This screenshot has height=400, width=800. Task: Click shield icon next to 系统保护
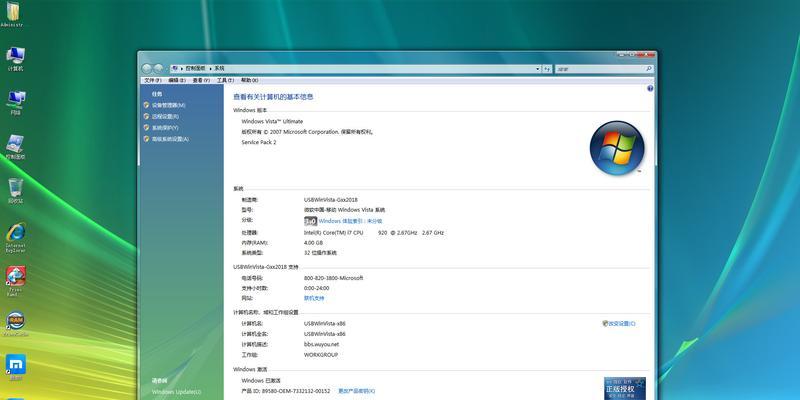[x=146, y=128]
